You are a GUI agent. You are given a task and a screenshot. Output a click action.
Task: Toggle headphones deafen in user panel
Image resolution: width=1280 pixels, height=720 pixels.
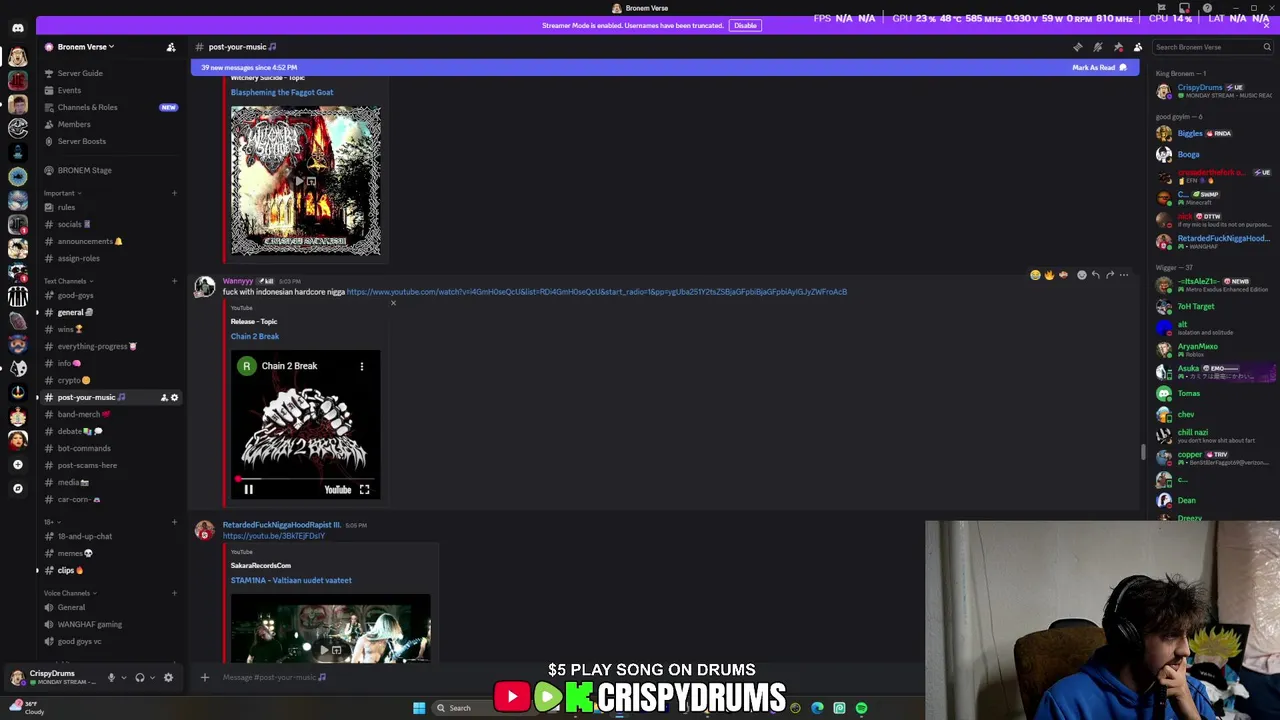click(x=140, y=677)
